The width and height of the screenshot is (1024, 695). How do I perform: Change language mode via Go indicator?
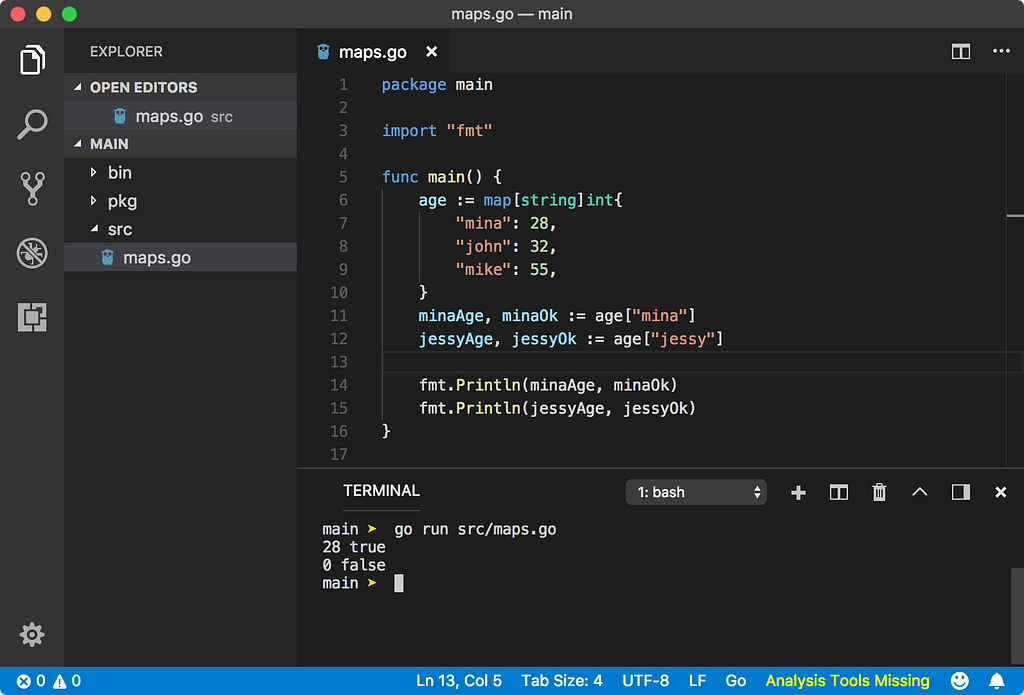735,681
